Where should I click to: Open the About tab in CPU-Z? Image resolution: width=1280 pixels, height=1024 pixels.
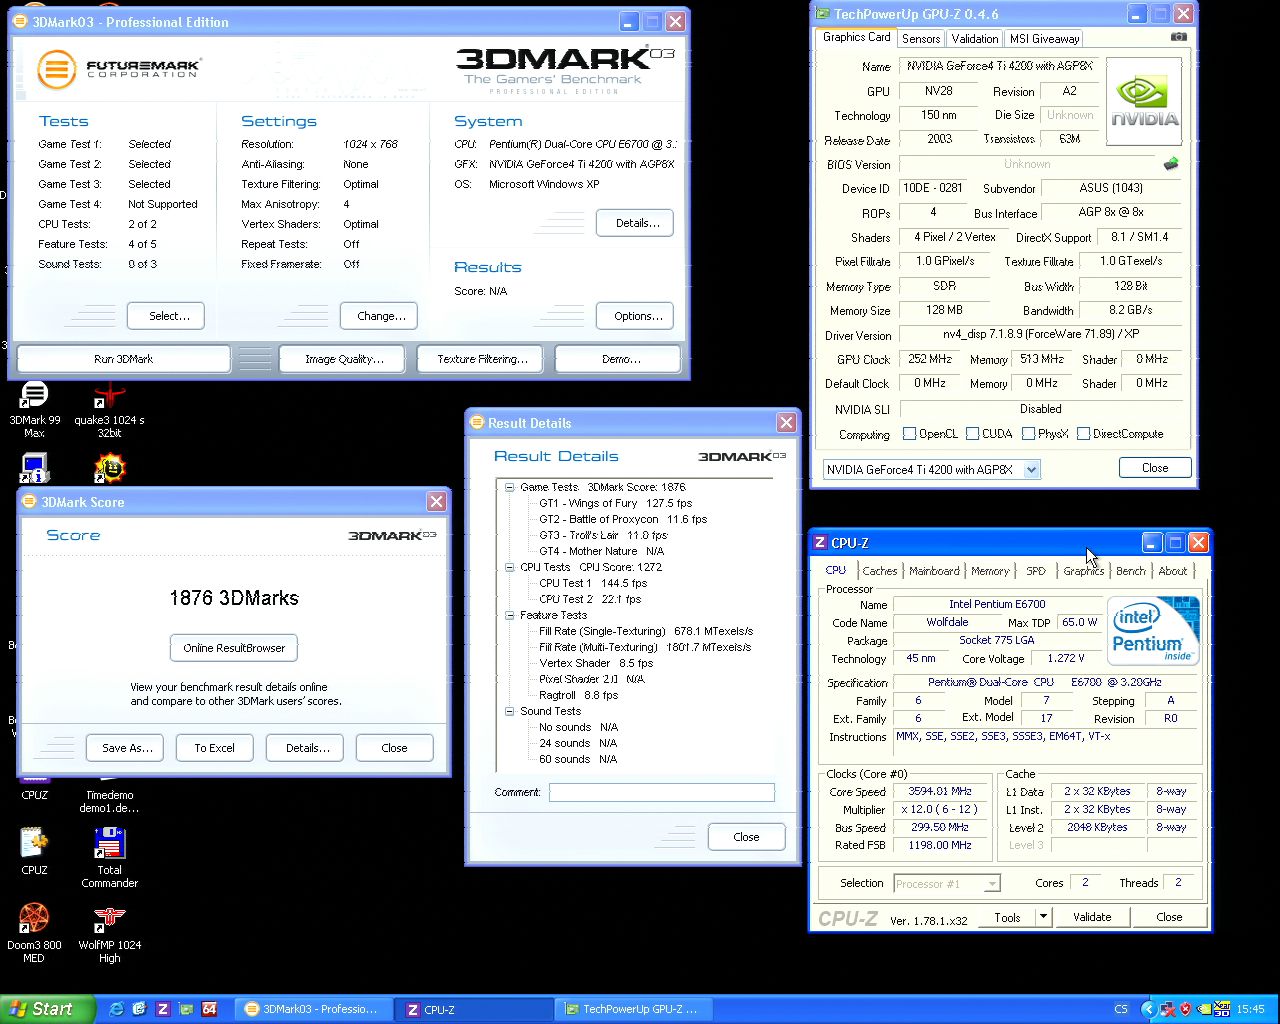point(1173,571)
